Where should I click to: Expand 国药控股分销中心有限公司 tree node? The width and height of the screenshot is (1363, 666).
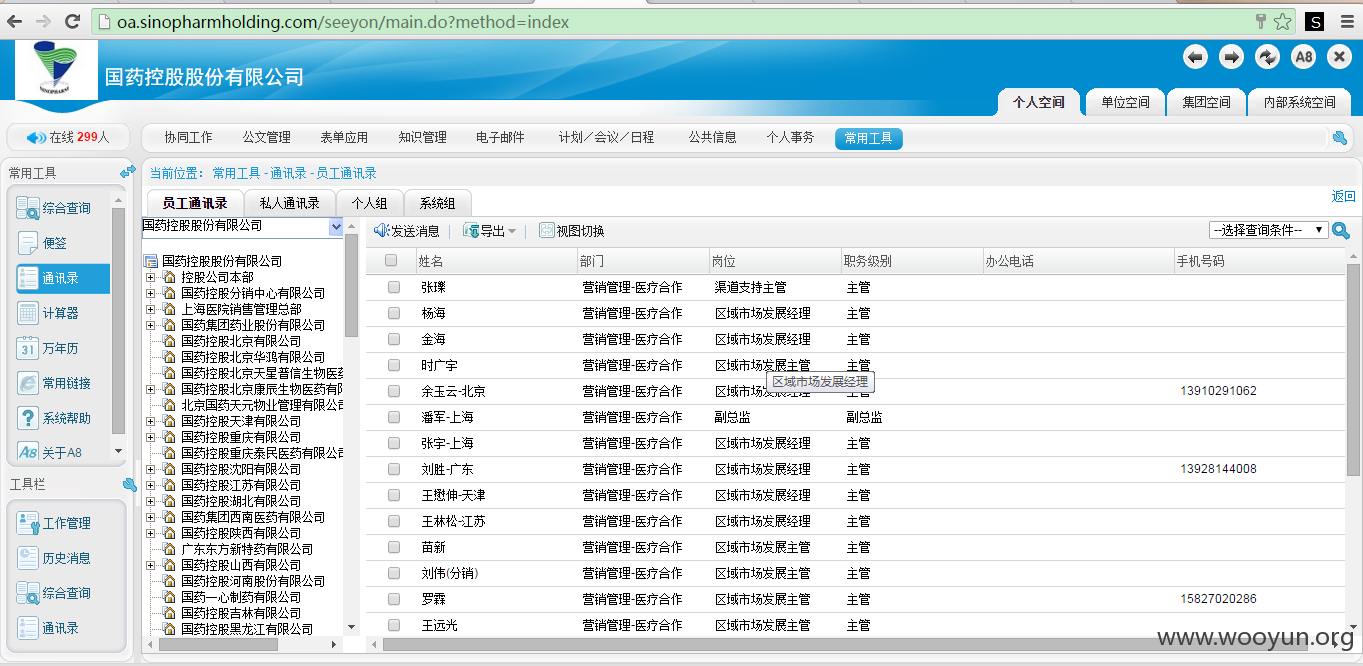click(x=150, y=293)
